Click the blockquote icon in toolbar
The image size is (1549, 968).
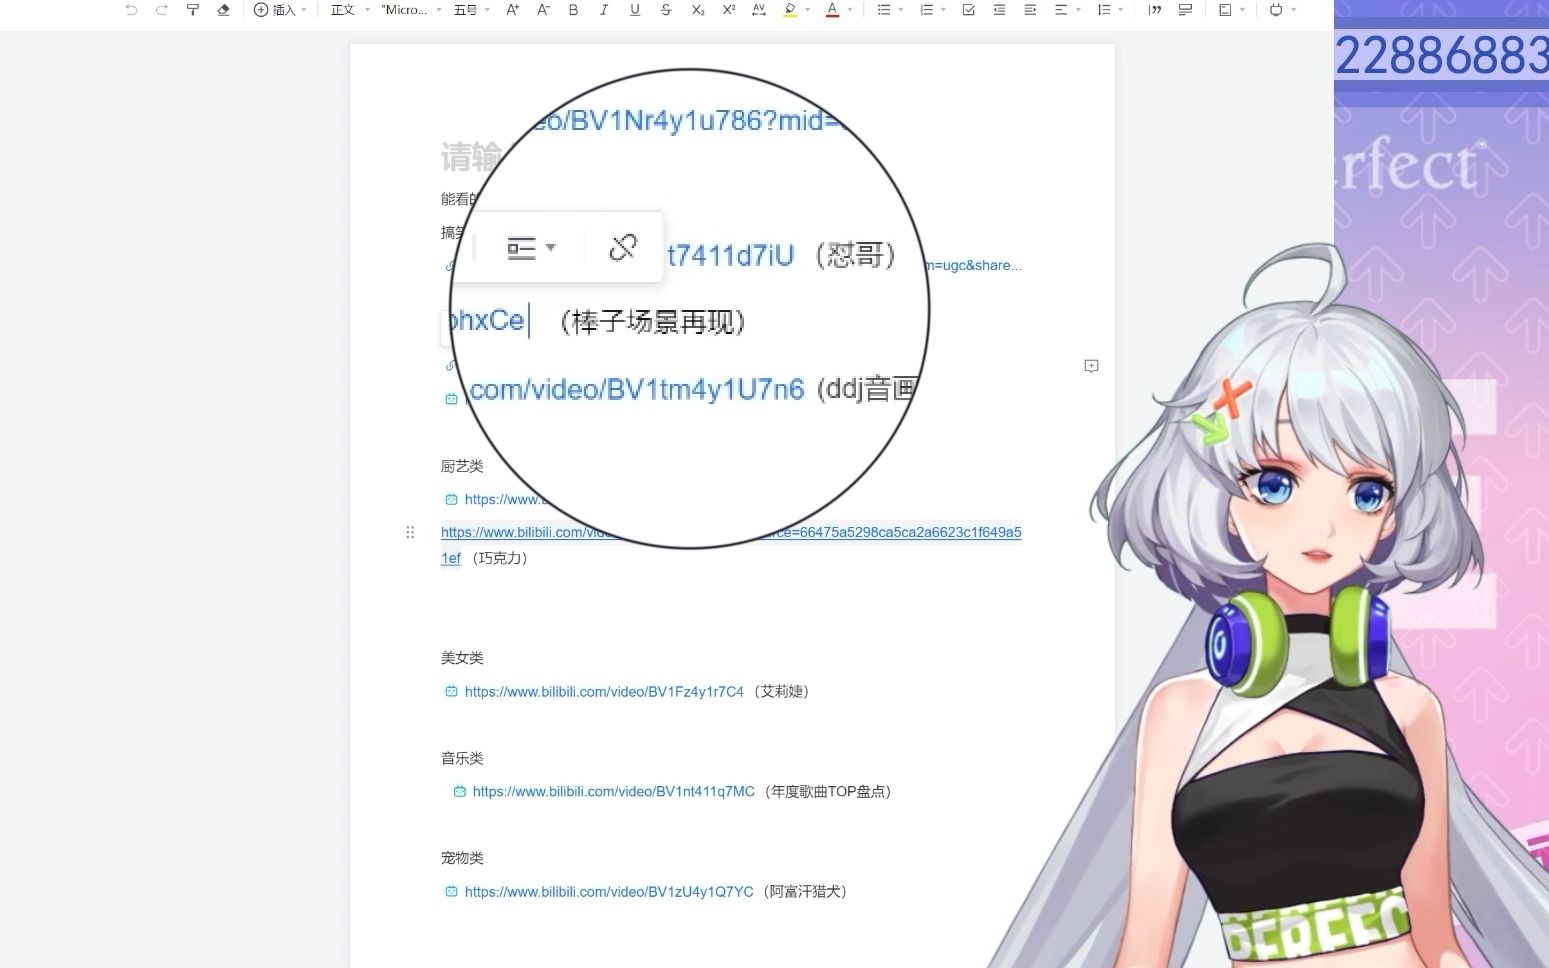pyautogui.click(x=1155, y=10)
